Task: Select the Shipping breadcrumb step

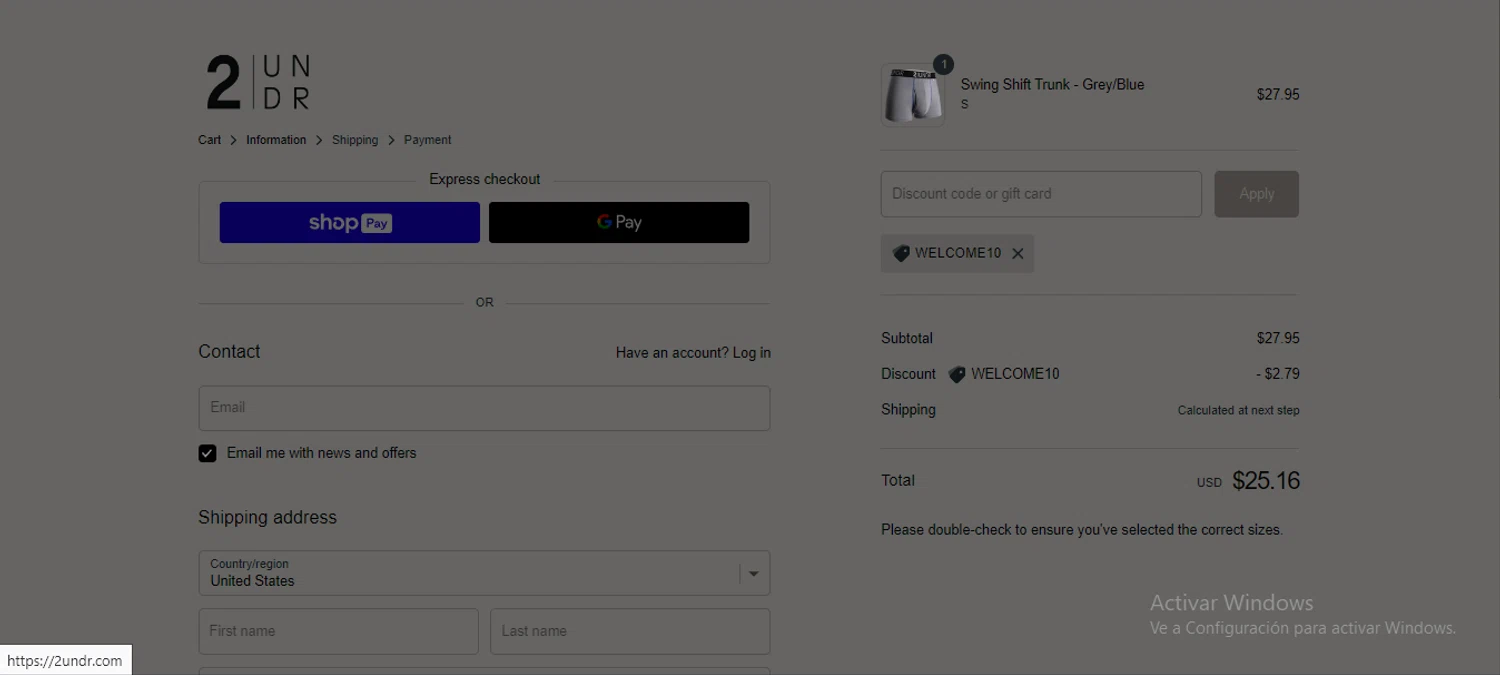Action: tap(355, 140)
